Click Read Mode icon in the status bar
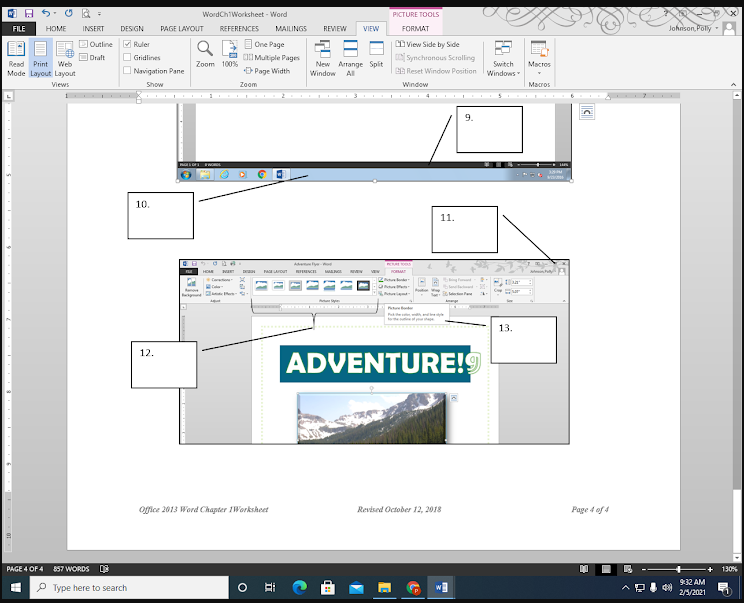The height and width of the screenshot is (603, 744). [584, 569]
